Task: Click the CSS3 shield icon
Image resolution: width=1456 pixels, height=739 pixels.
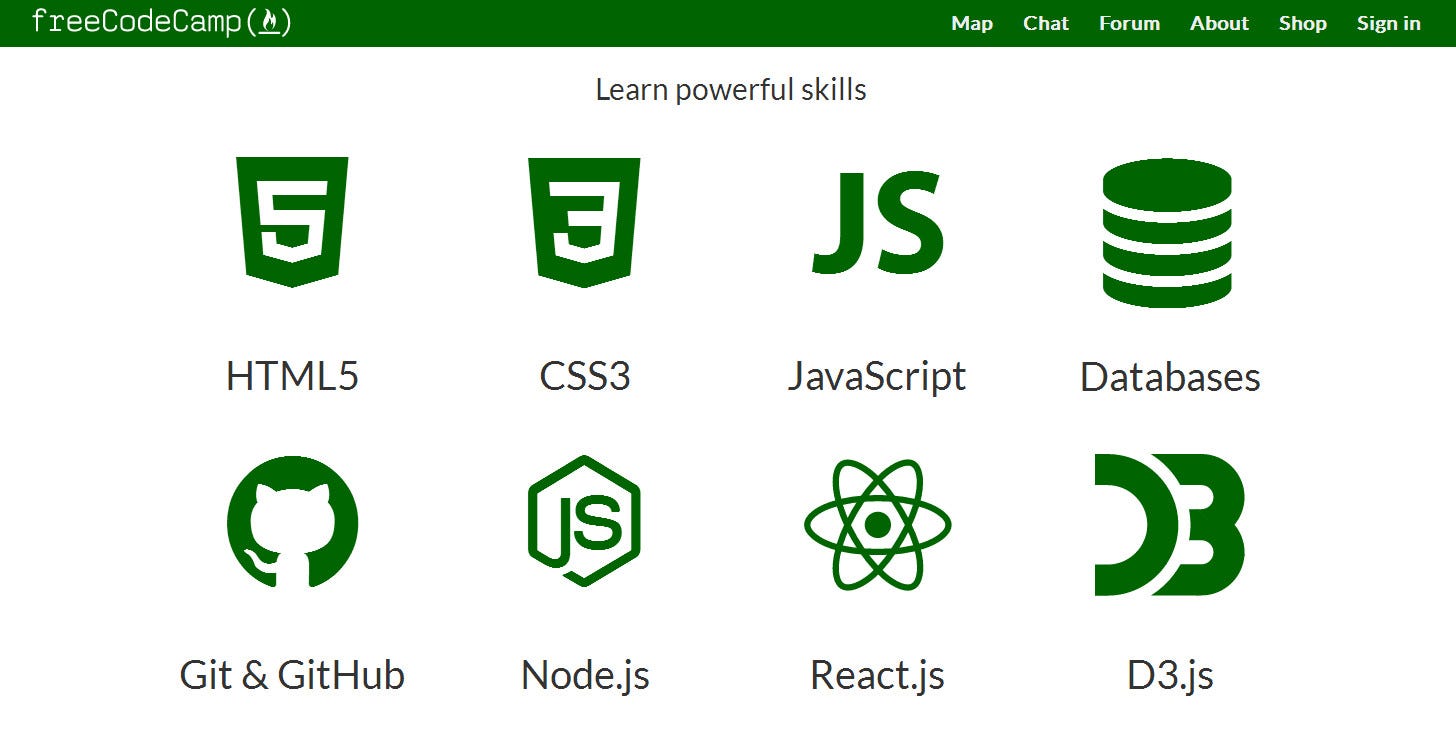Action: pos(584,222)
